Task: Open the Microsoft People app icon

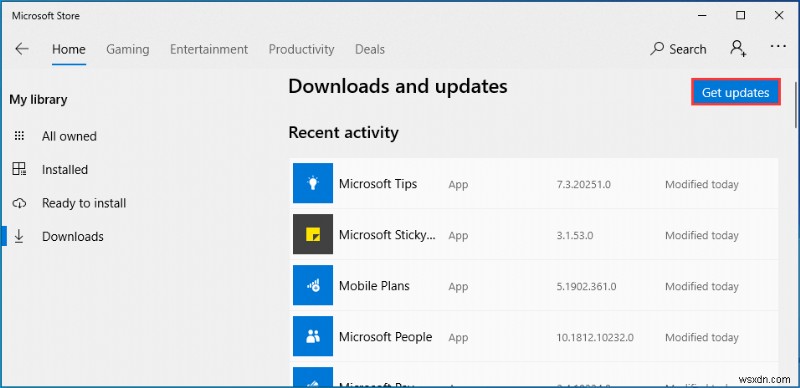Action: [313, 336]
